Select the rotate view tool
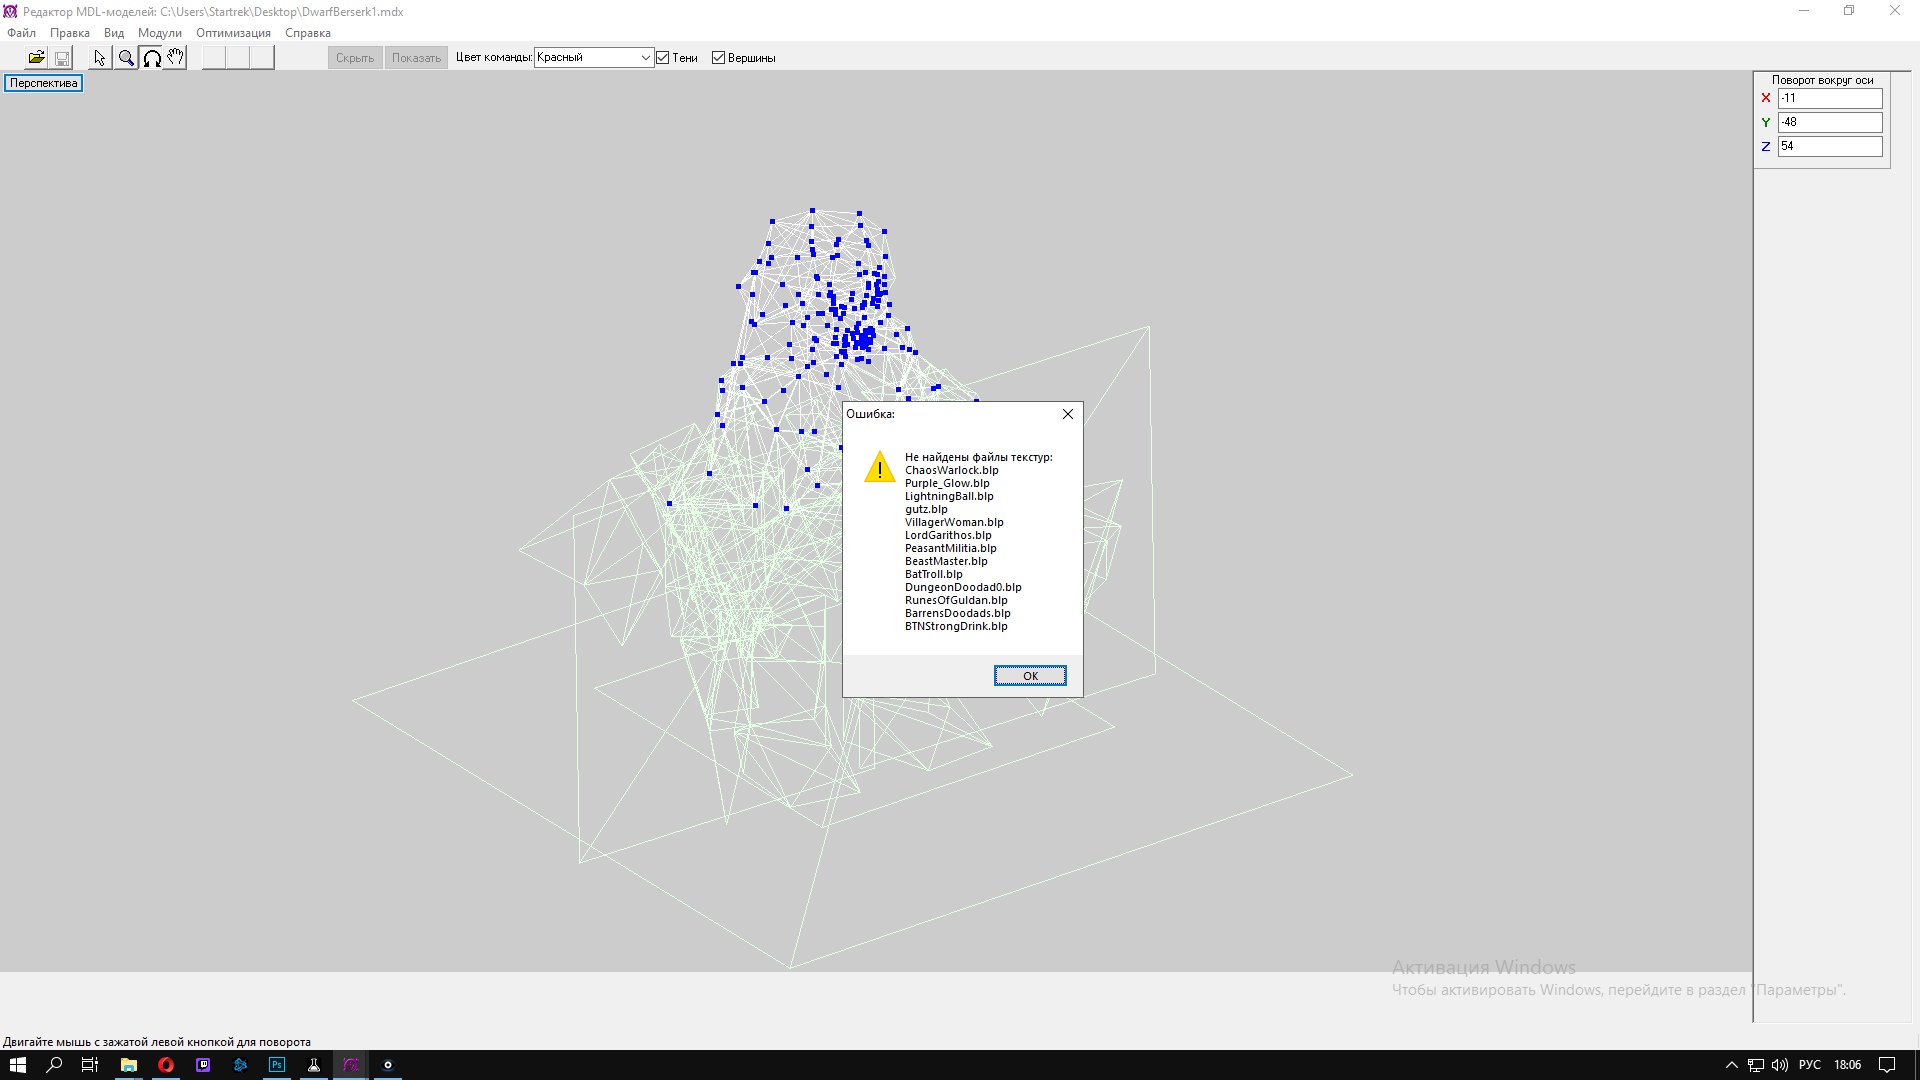Image resolution: width=1920 pixels, height=1080 pixels. [152, 58]
